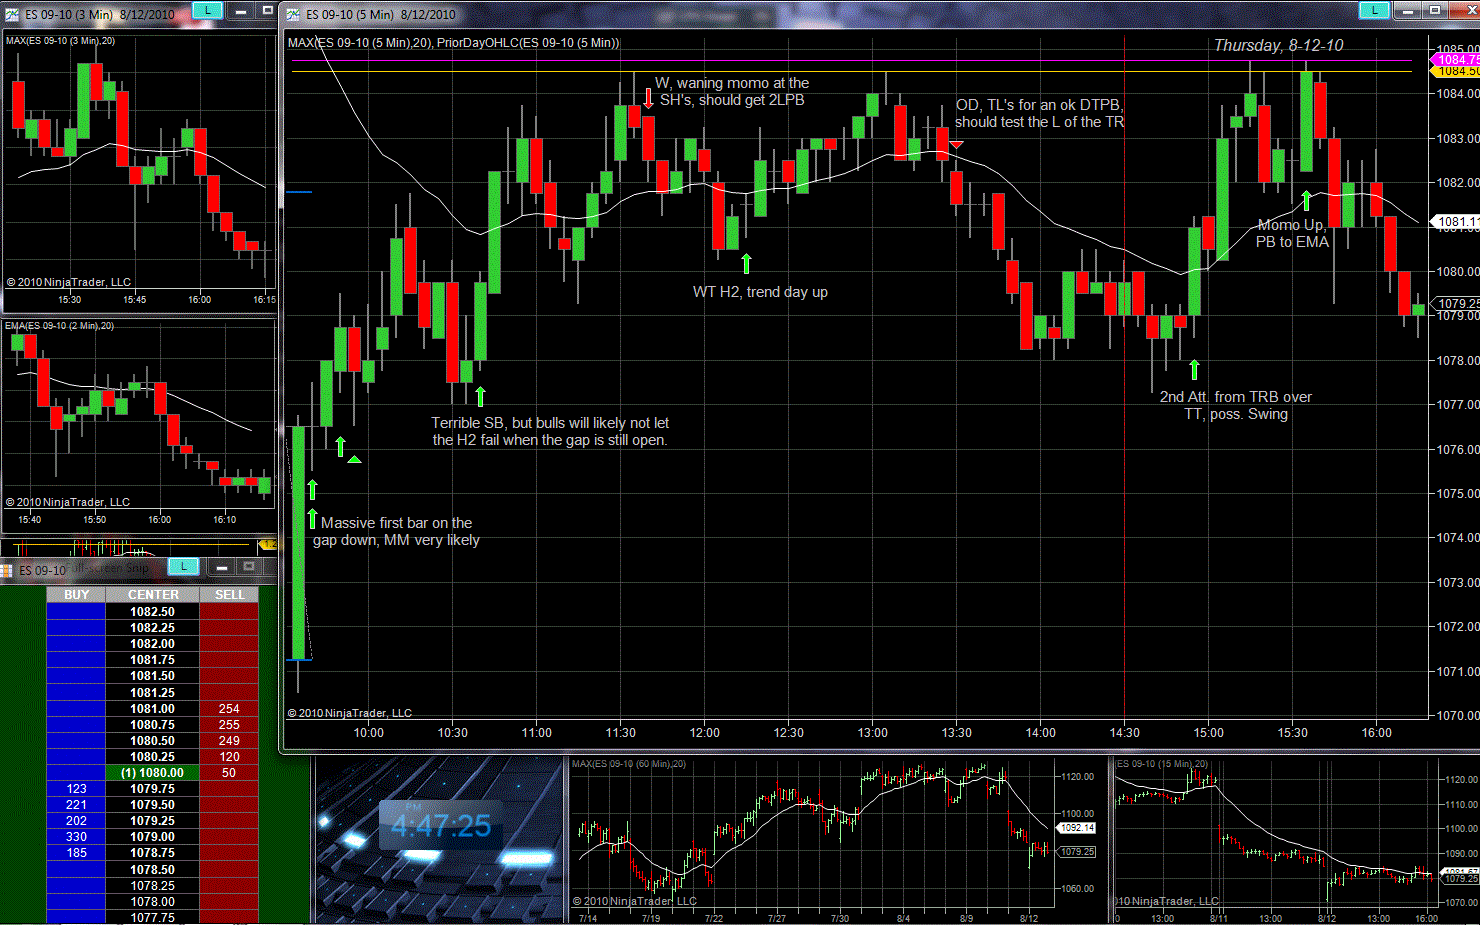
Task: Click the red vertical line at 14:30
Action: coord(1124,500)
